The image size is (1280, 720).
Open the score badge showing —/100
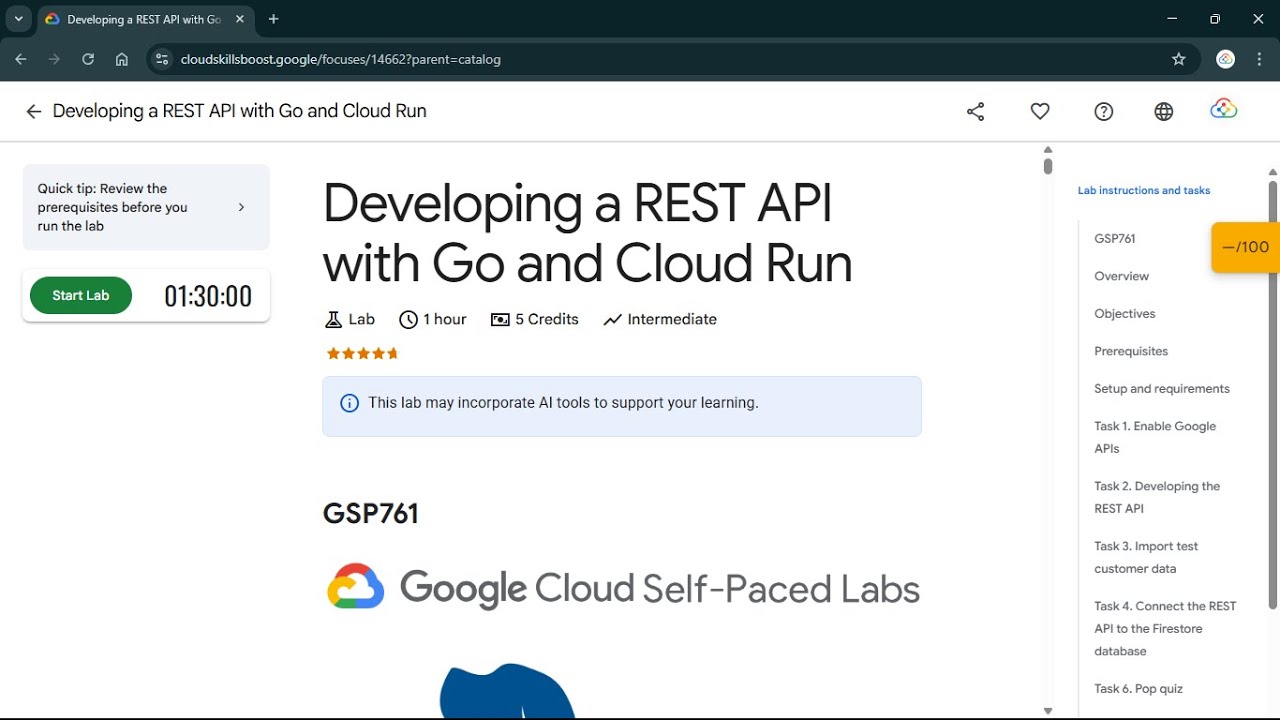1245,247
